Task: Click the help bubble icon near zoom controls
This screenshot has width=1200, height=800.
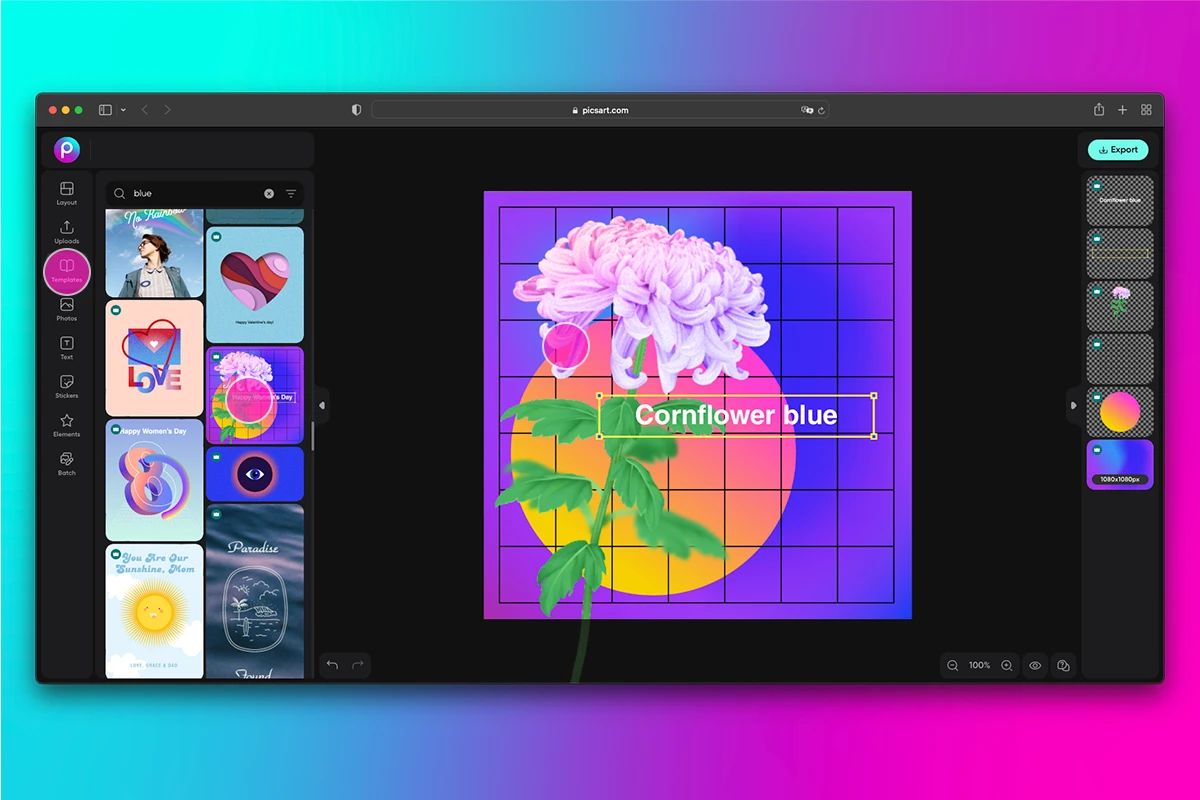Action: (x=1063, y=665)
